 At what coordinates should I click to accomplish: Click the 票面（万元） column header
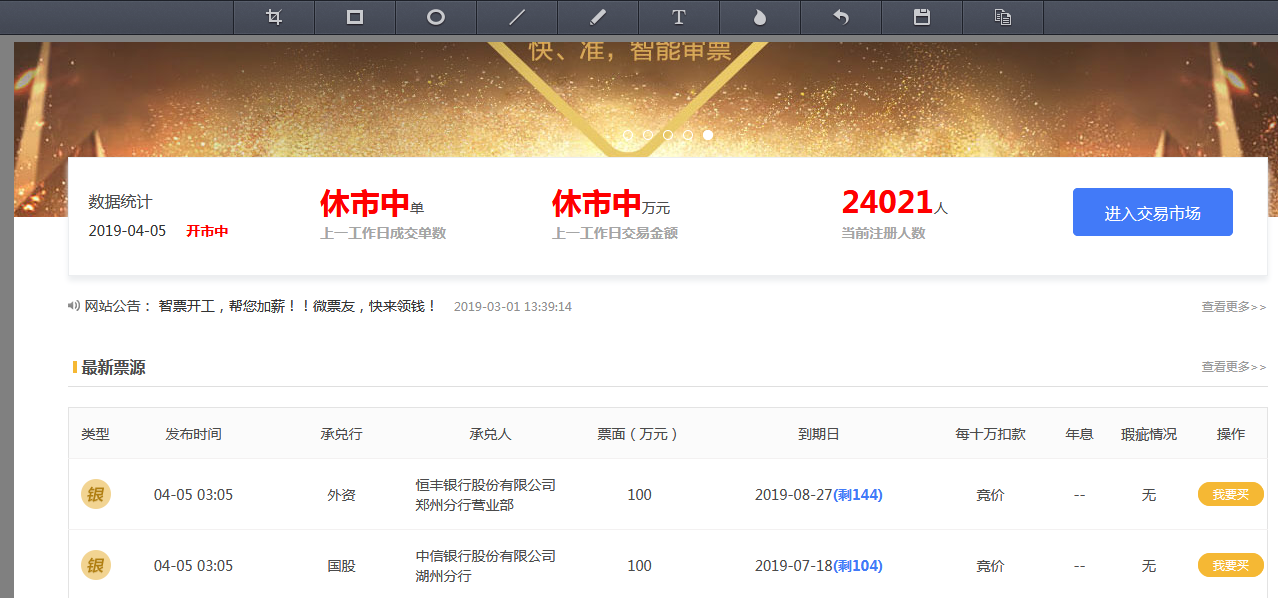point(639,434)
